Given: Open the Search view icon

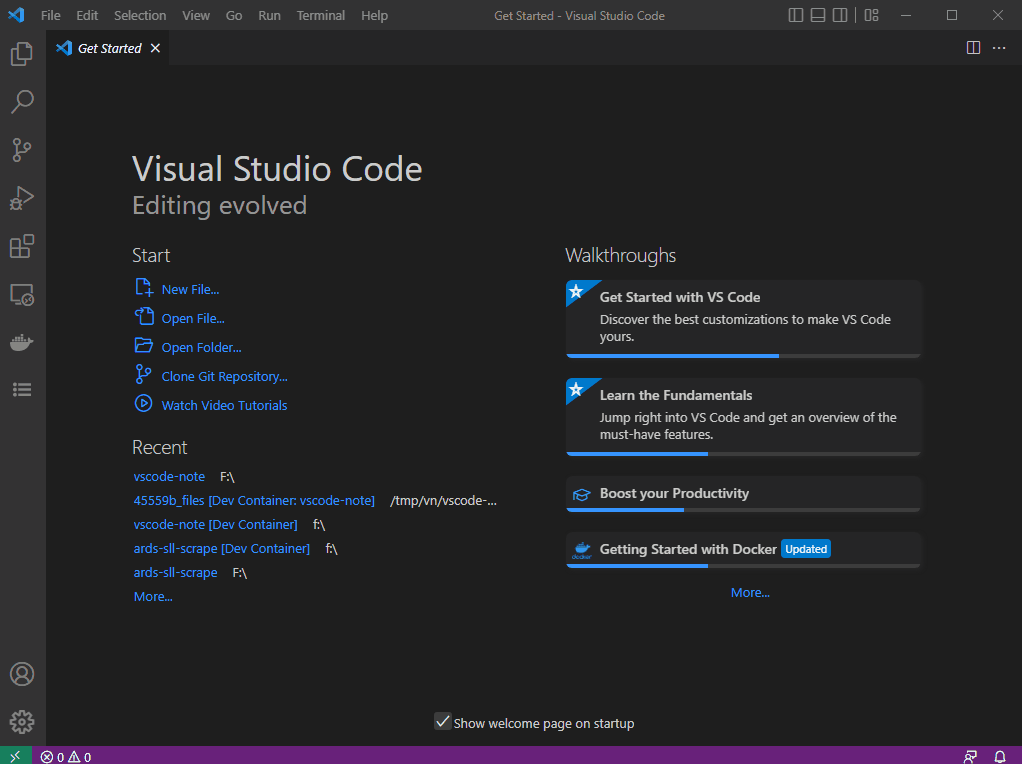Looking at the screenshot, I should coord(22,102).
